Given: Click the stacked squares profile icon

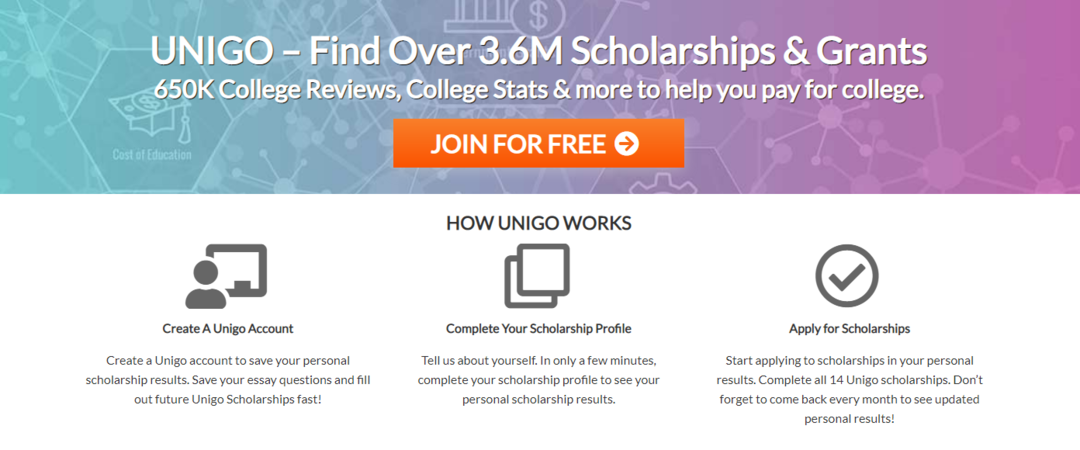Looking at the screenshot, I should click(x=537, y=276).
